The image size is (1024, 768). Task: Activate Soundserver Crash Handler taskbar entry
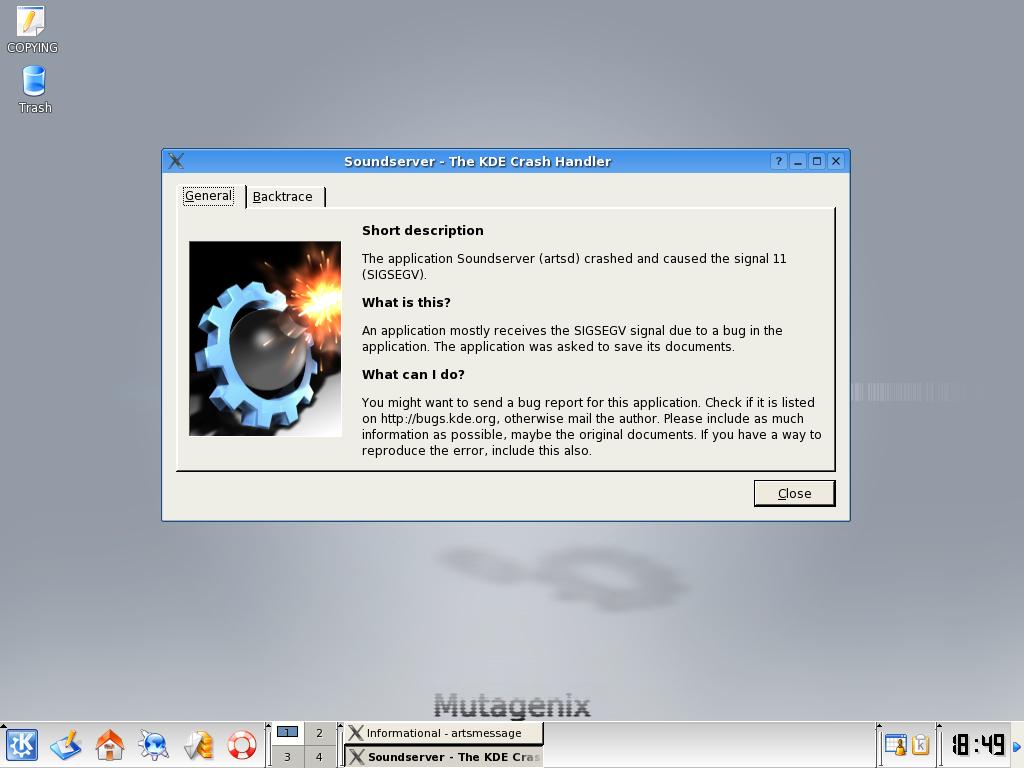point(444,757)
